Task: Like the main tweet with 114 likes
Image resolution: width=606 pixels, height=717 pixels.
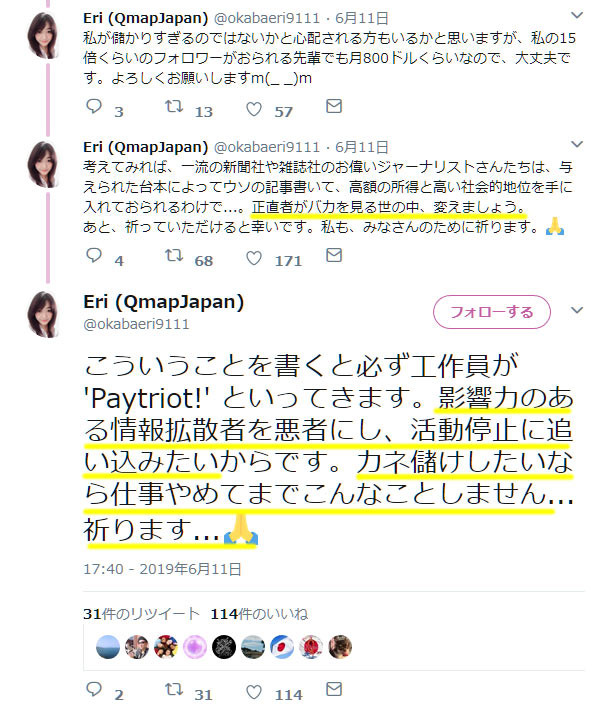Action: tap(254, 692)
